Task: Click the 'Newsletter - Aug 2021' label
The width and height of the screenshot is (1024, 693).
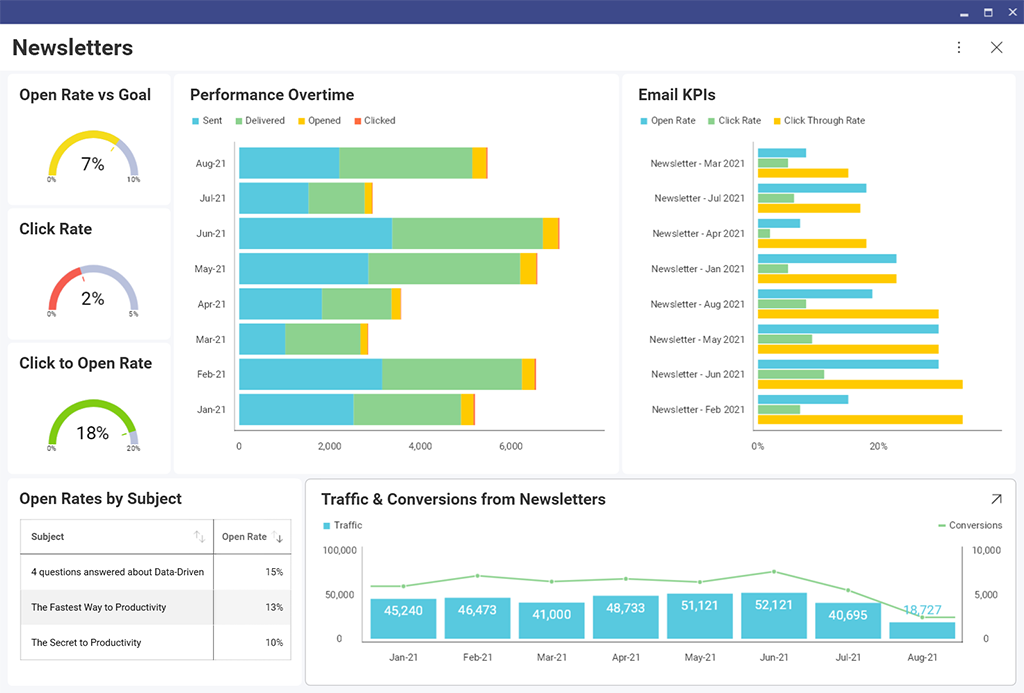Action: pyautogui.click(x=697, y=304)
